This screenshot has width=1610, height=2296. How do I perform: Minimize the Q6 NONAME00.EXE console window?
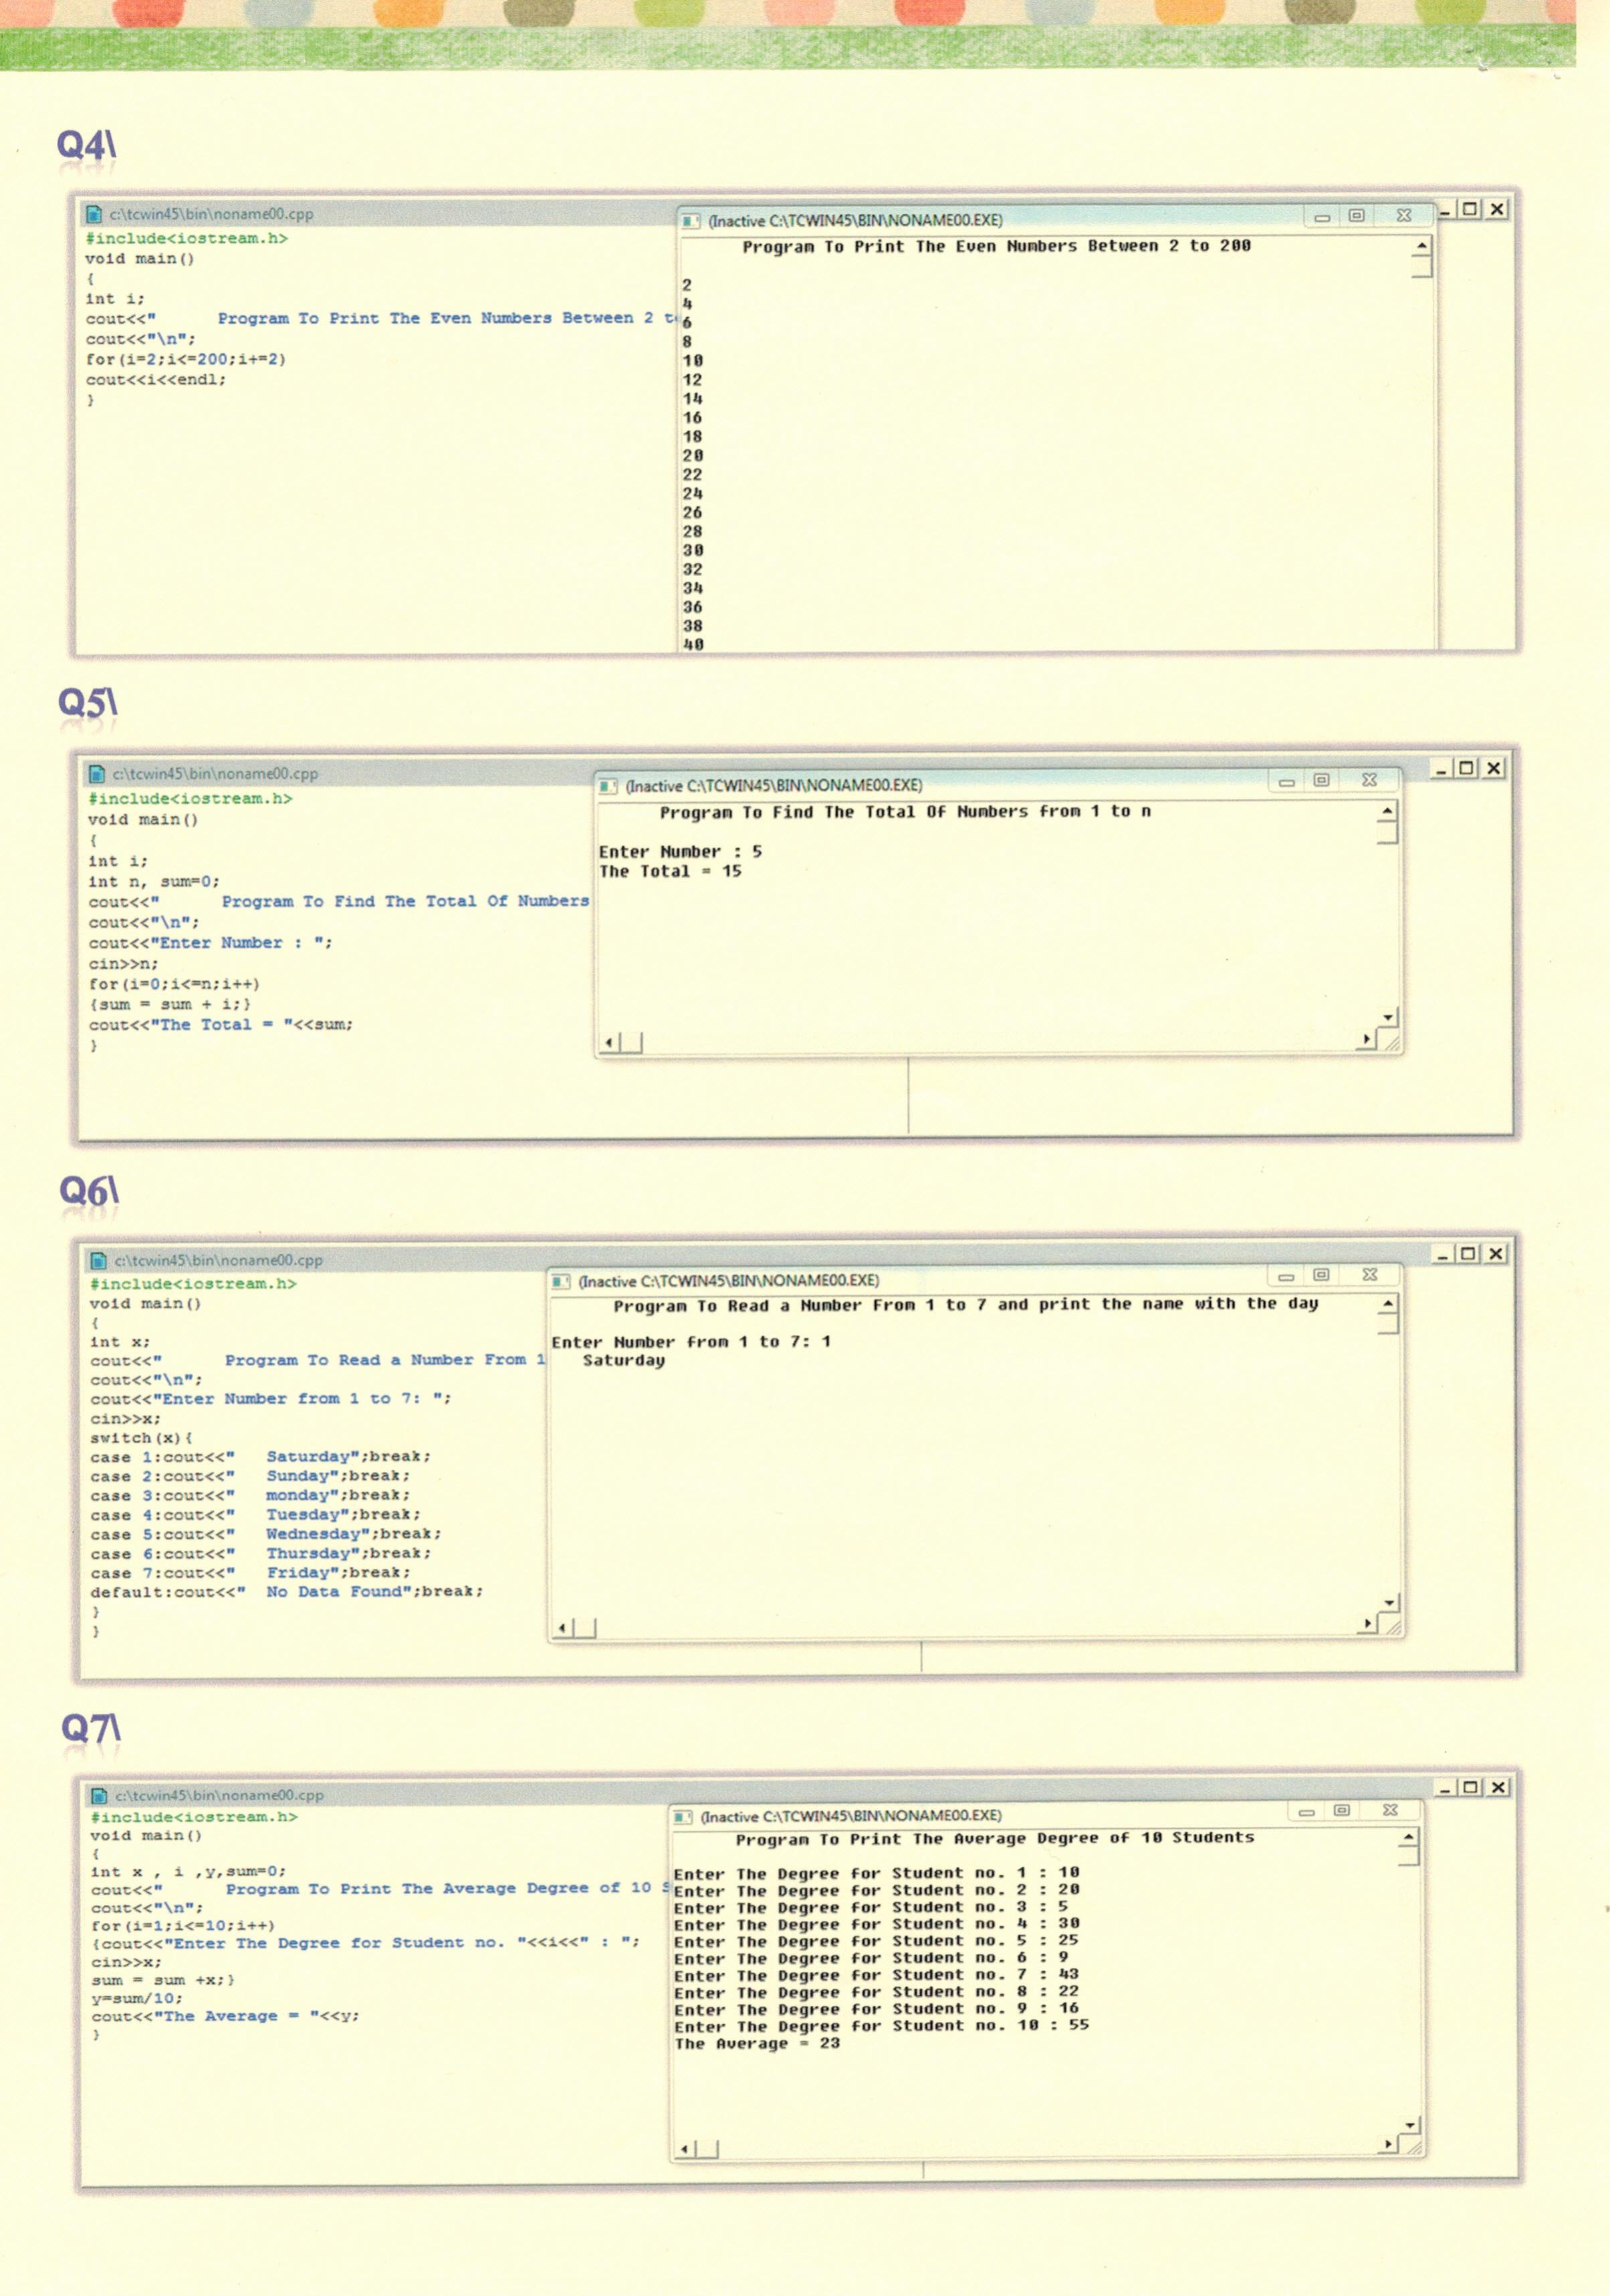[1287, 1276]
